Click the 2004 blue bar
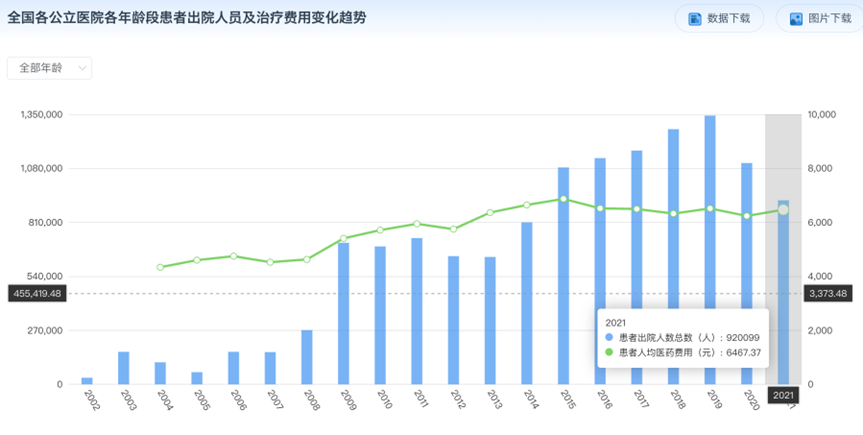The image size is (863, 435). pyautogui.click(x=160, y=373)
